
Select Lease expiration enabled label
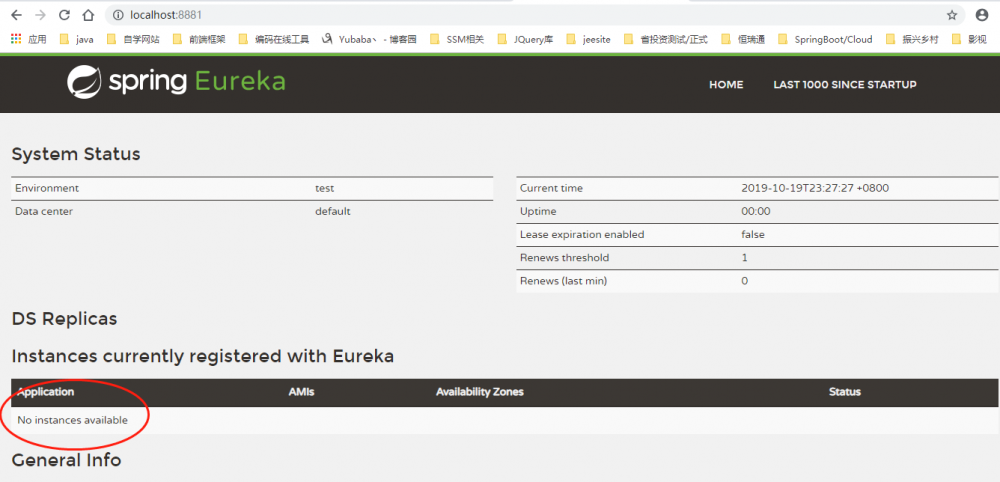click(x=582, y=235)
